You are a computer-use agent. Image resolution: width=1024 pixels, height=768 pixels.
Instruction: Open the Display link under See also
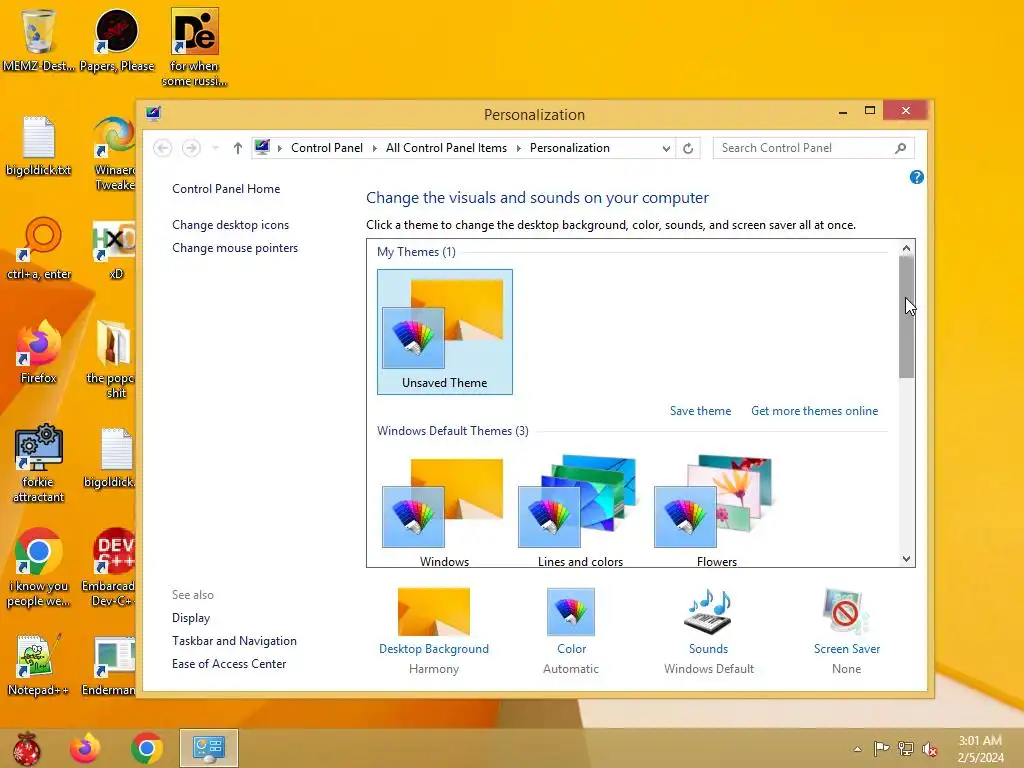(x=191, y=618)
